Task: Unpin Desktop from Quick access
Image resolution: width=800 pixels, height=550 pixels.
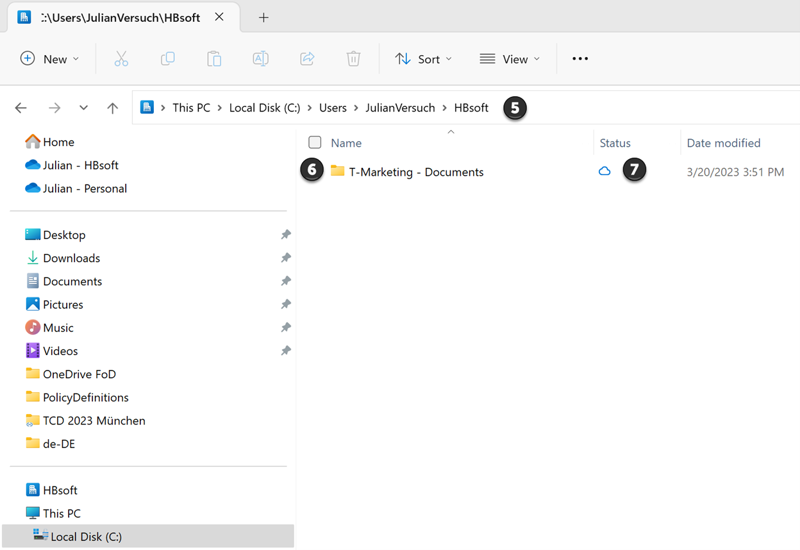Action: pos(285,235)
